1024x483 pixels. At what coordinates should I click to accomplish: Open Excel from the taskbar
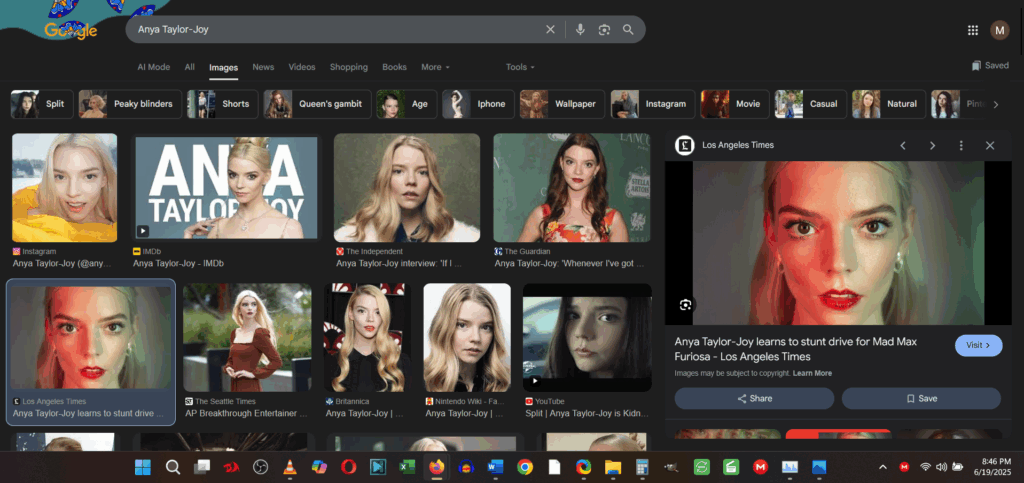click(407, 467)
